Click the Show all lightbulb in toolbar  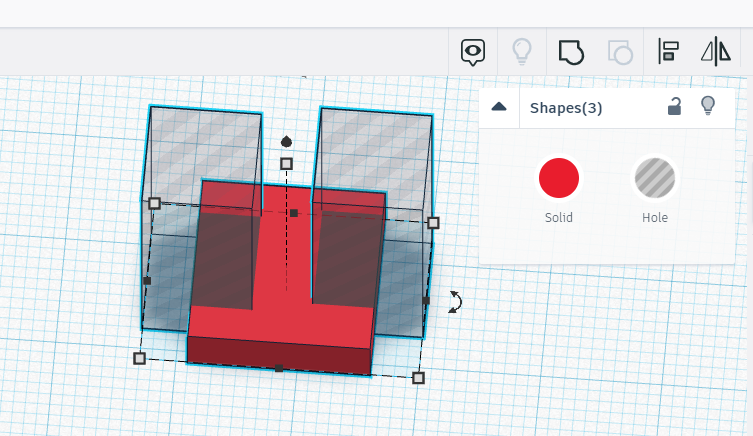pos(522,52)
